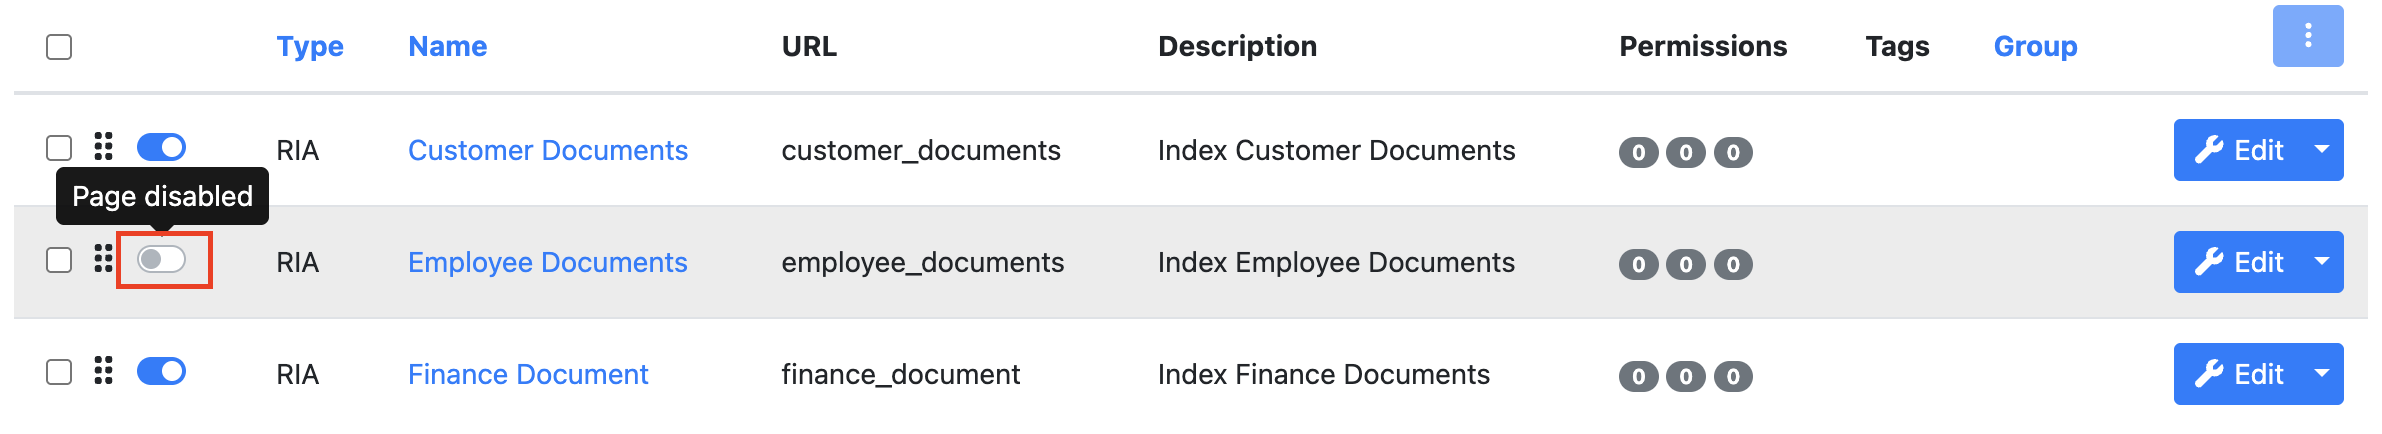Select the Customer Documents row checkbox
Viewport: 2382px width, 434px height.
click(59, 148)
